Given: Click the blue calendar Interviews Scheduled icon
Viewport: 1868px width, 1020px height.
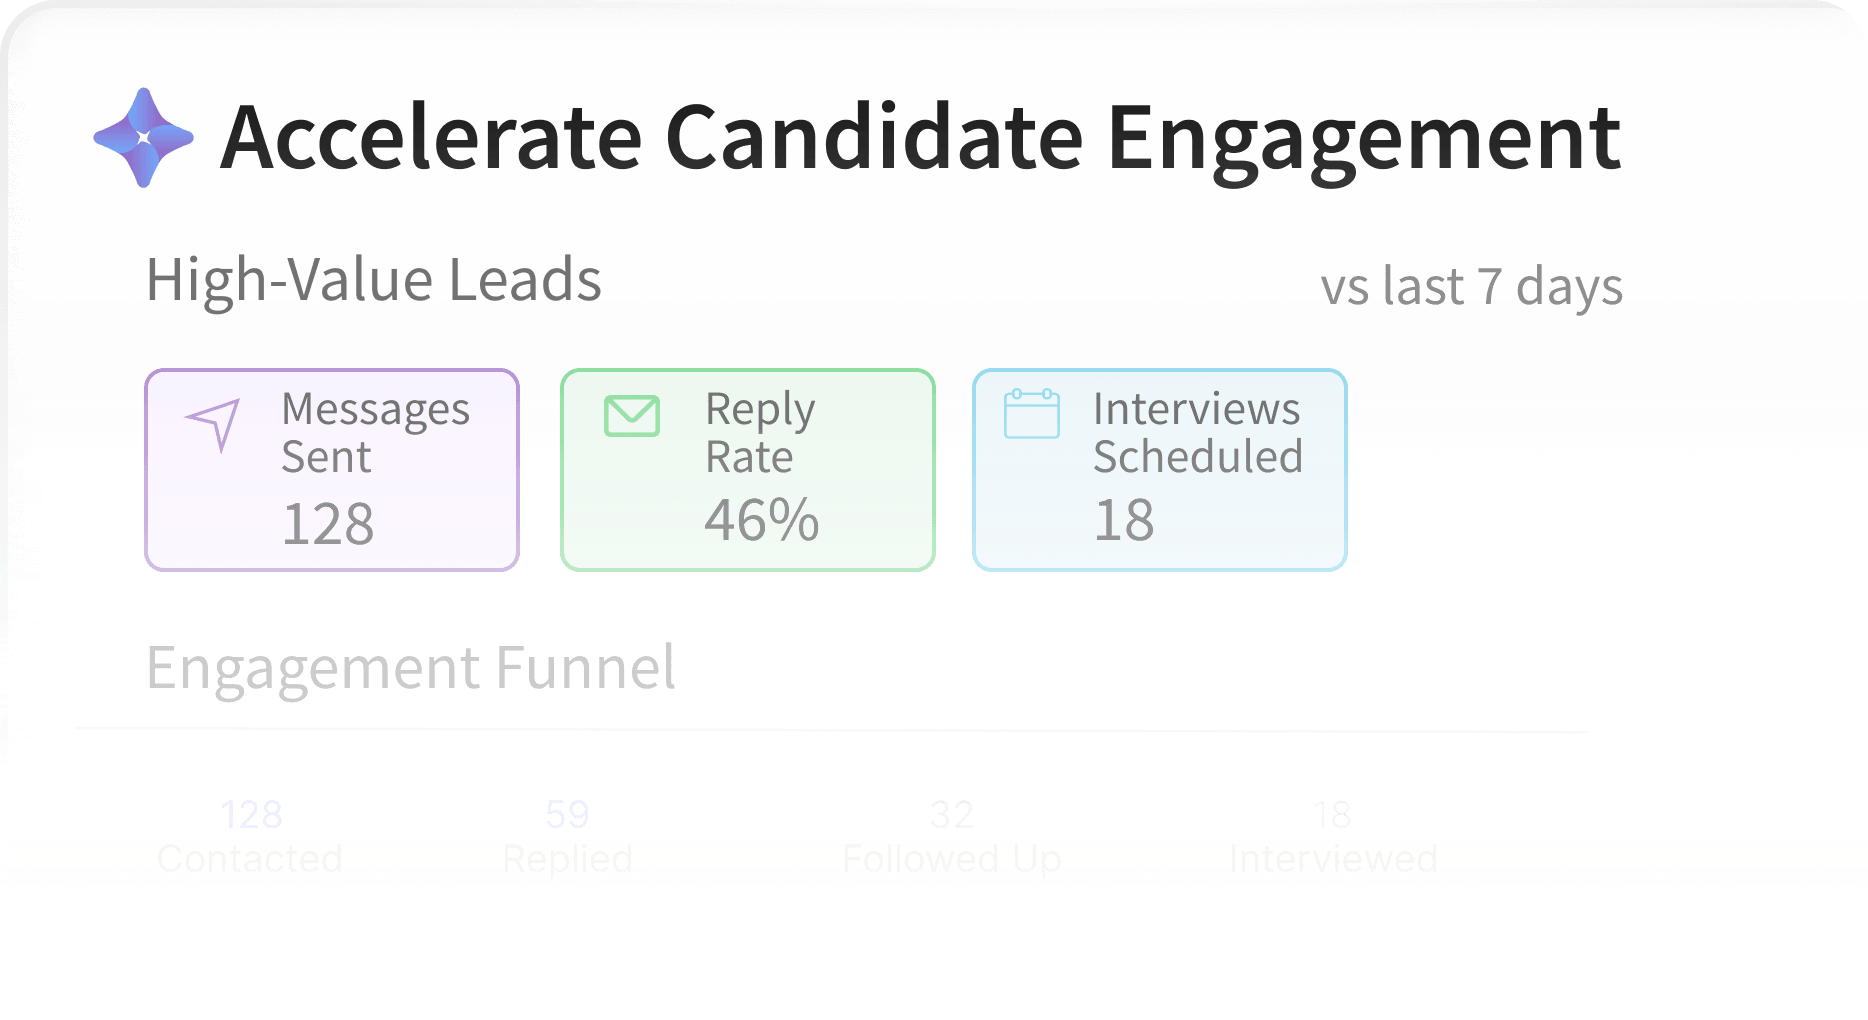Looking at the screenshot, I should pos(1032,413).
